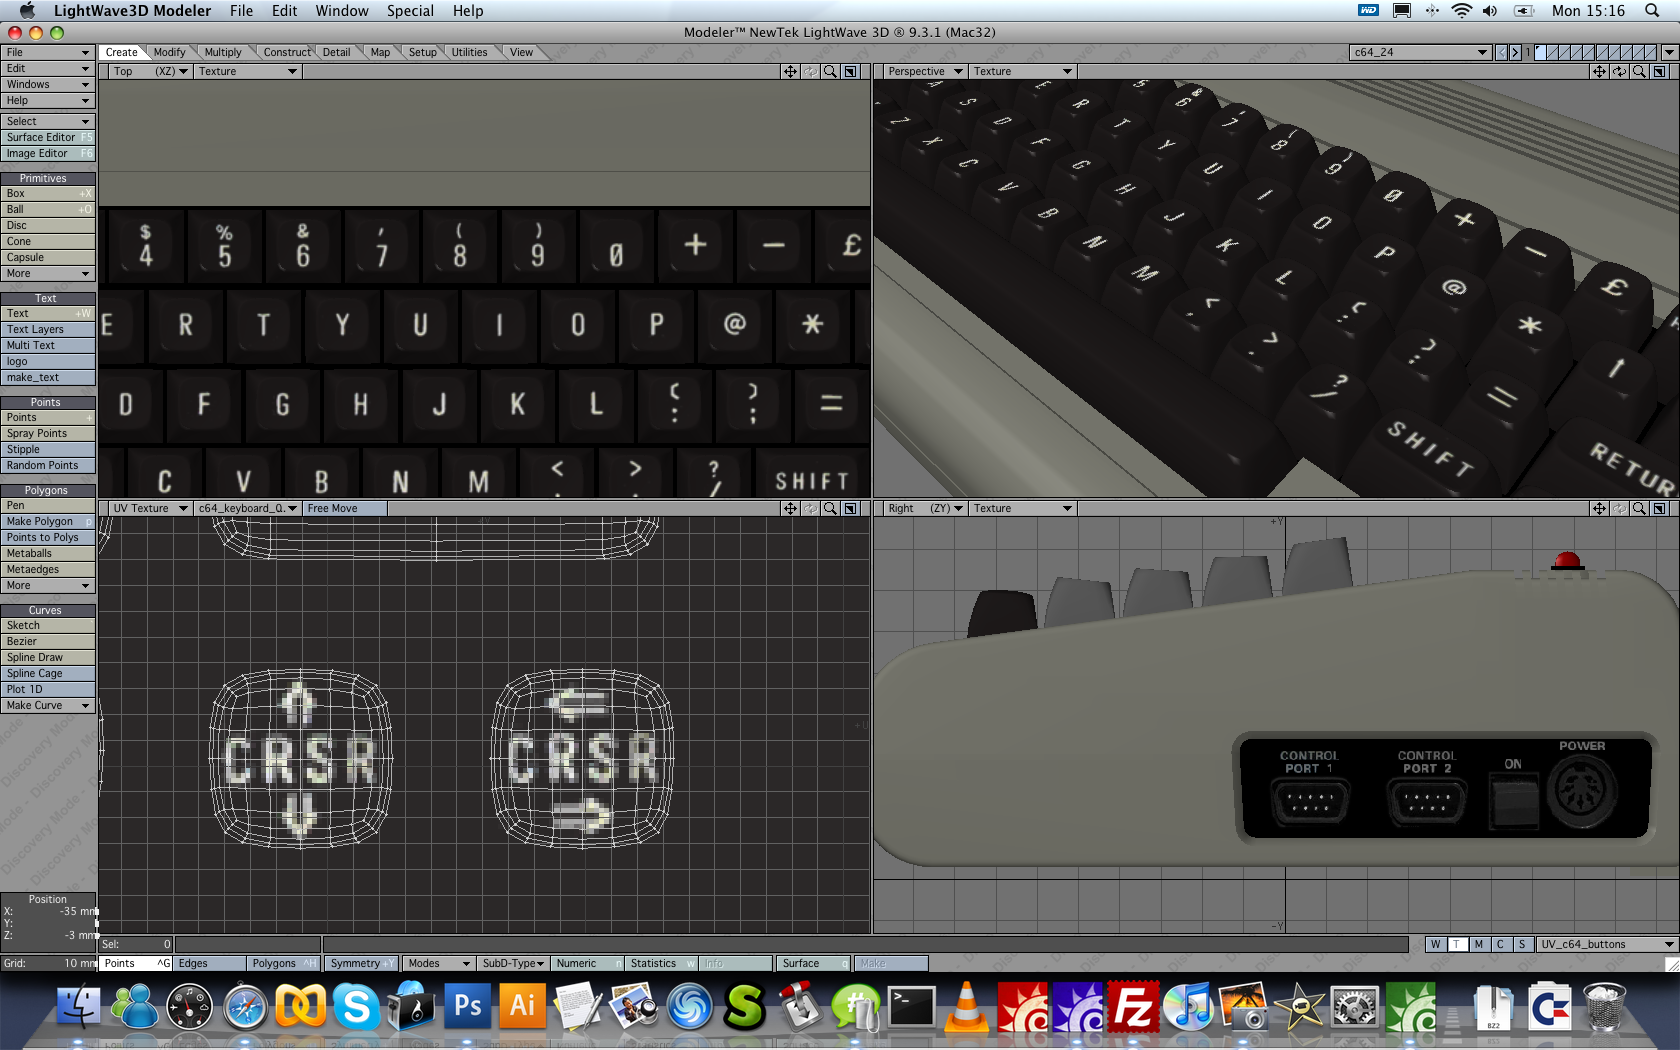Click the zoom magnifier in the Right viewport

click(x=1639, y=508)
